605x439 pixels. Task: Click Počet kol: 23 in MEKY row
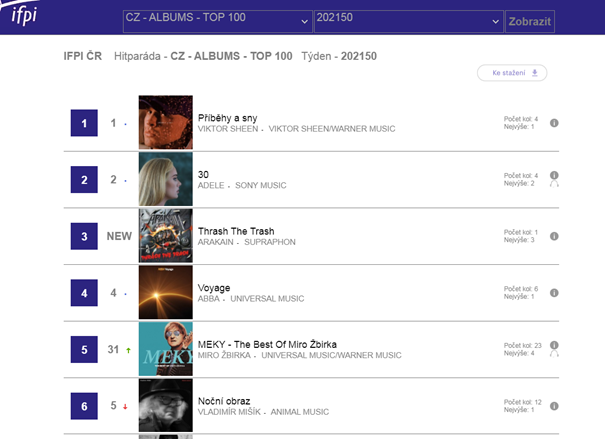tap(522, 346)
